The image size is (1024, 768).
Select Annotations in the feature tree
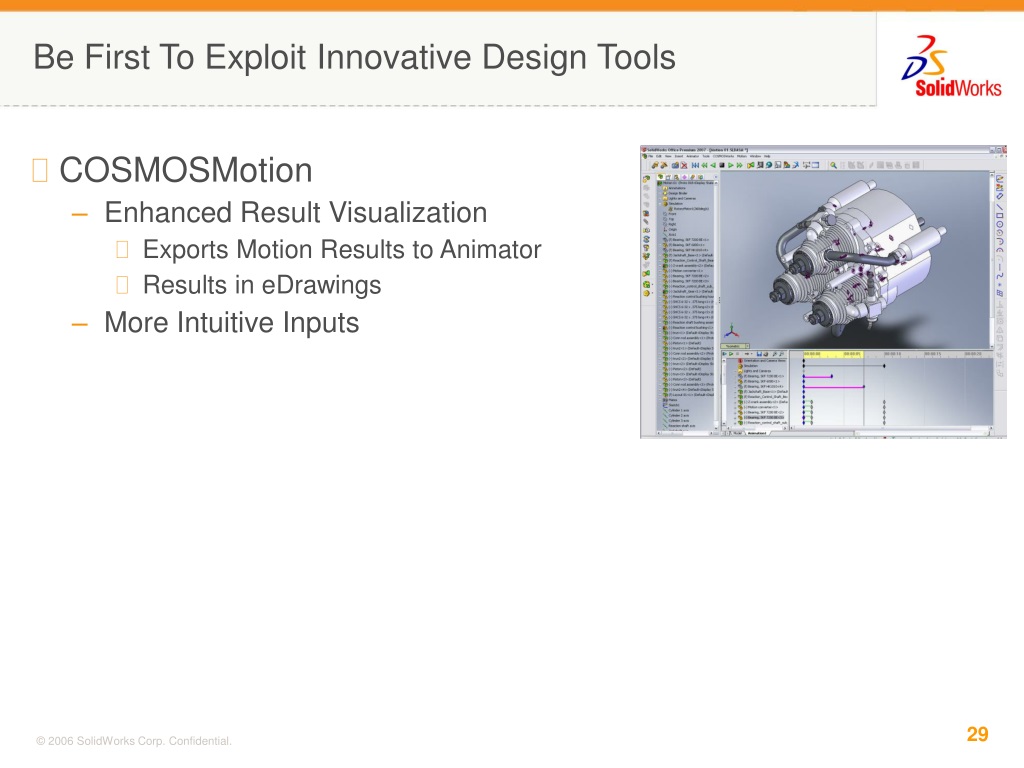[677, 188]
